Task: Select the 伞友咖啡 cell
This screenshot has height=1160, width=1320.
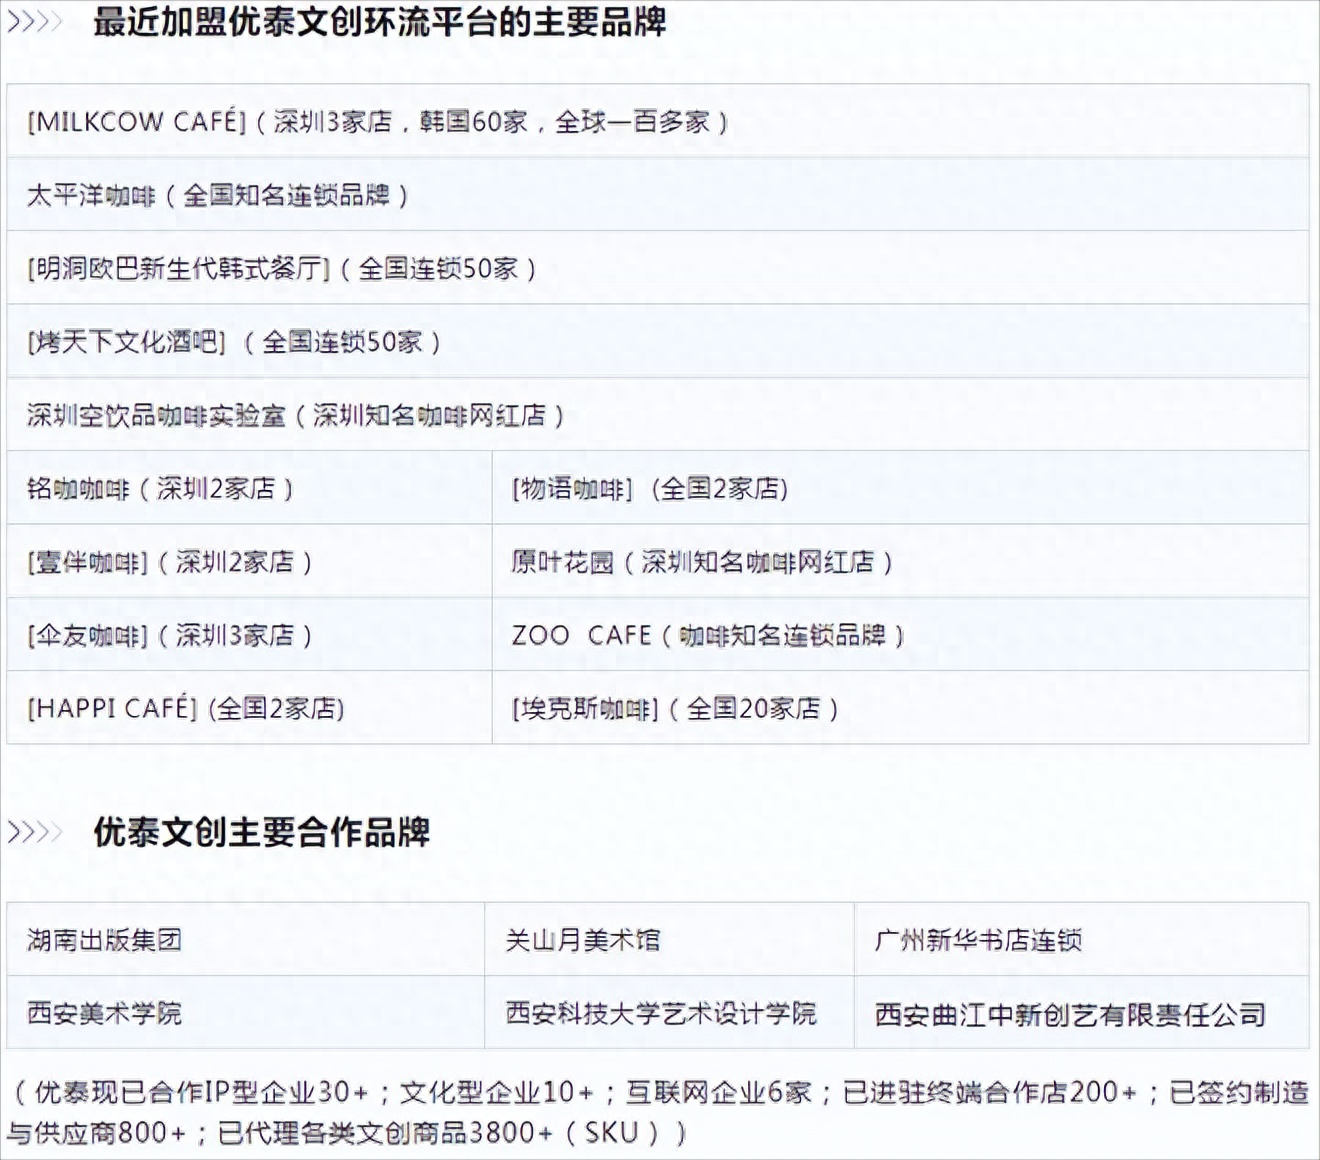Action: (x=170, y=635)
